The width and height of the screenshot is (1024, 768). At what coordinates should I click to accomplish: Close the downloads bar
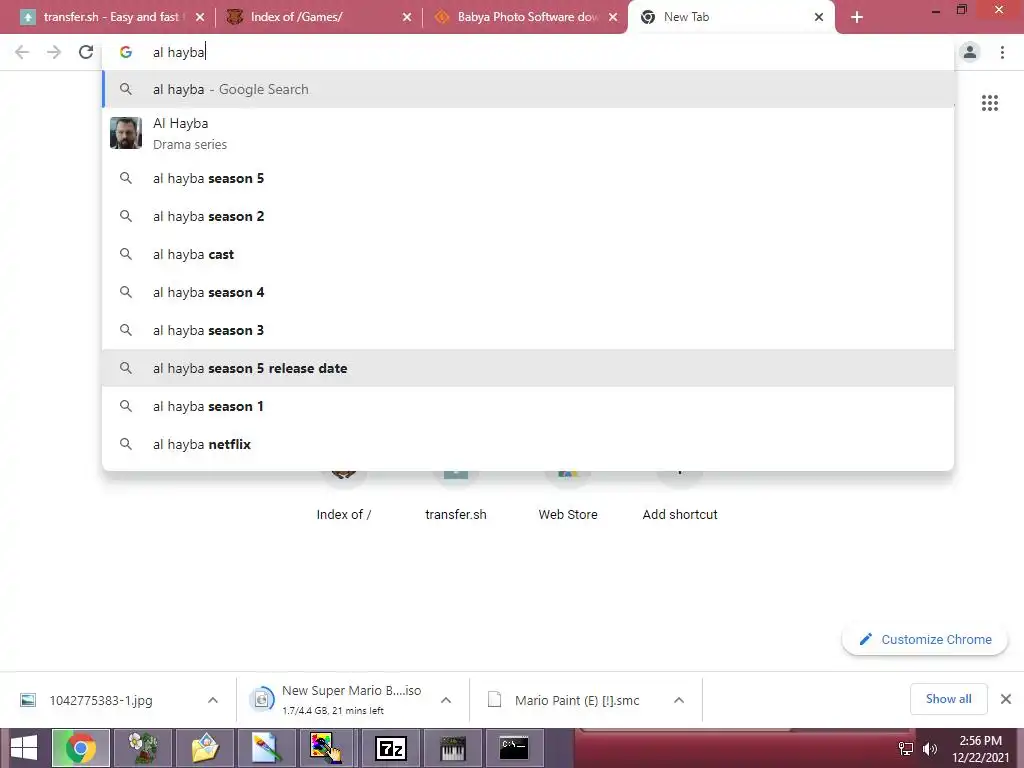(x=1006, y=699)
